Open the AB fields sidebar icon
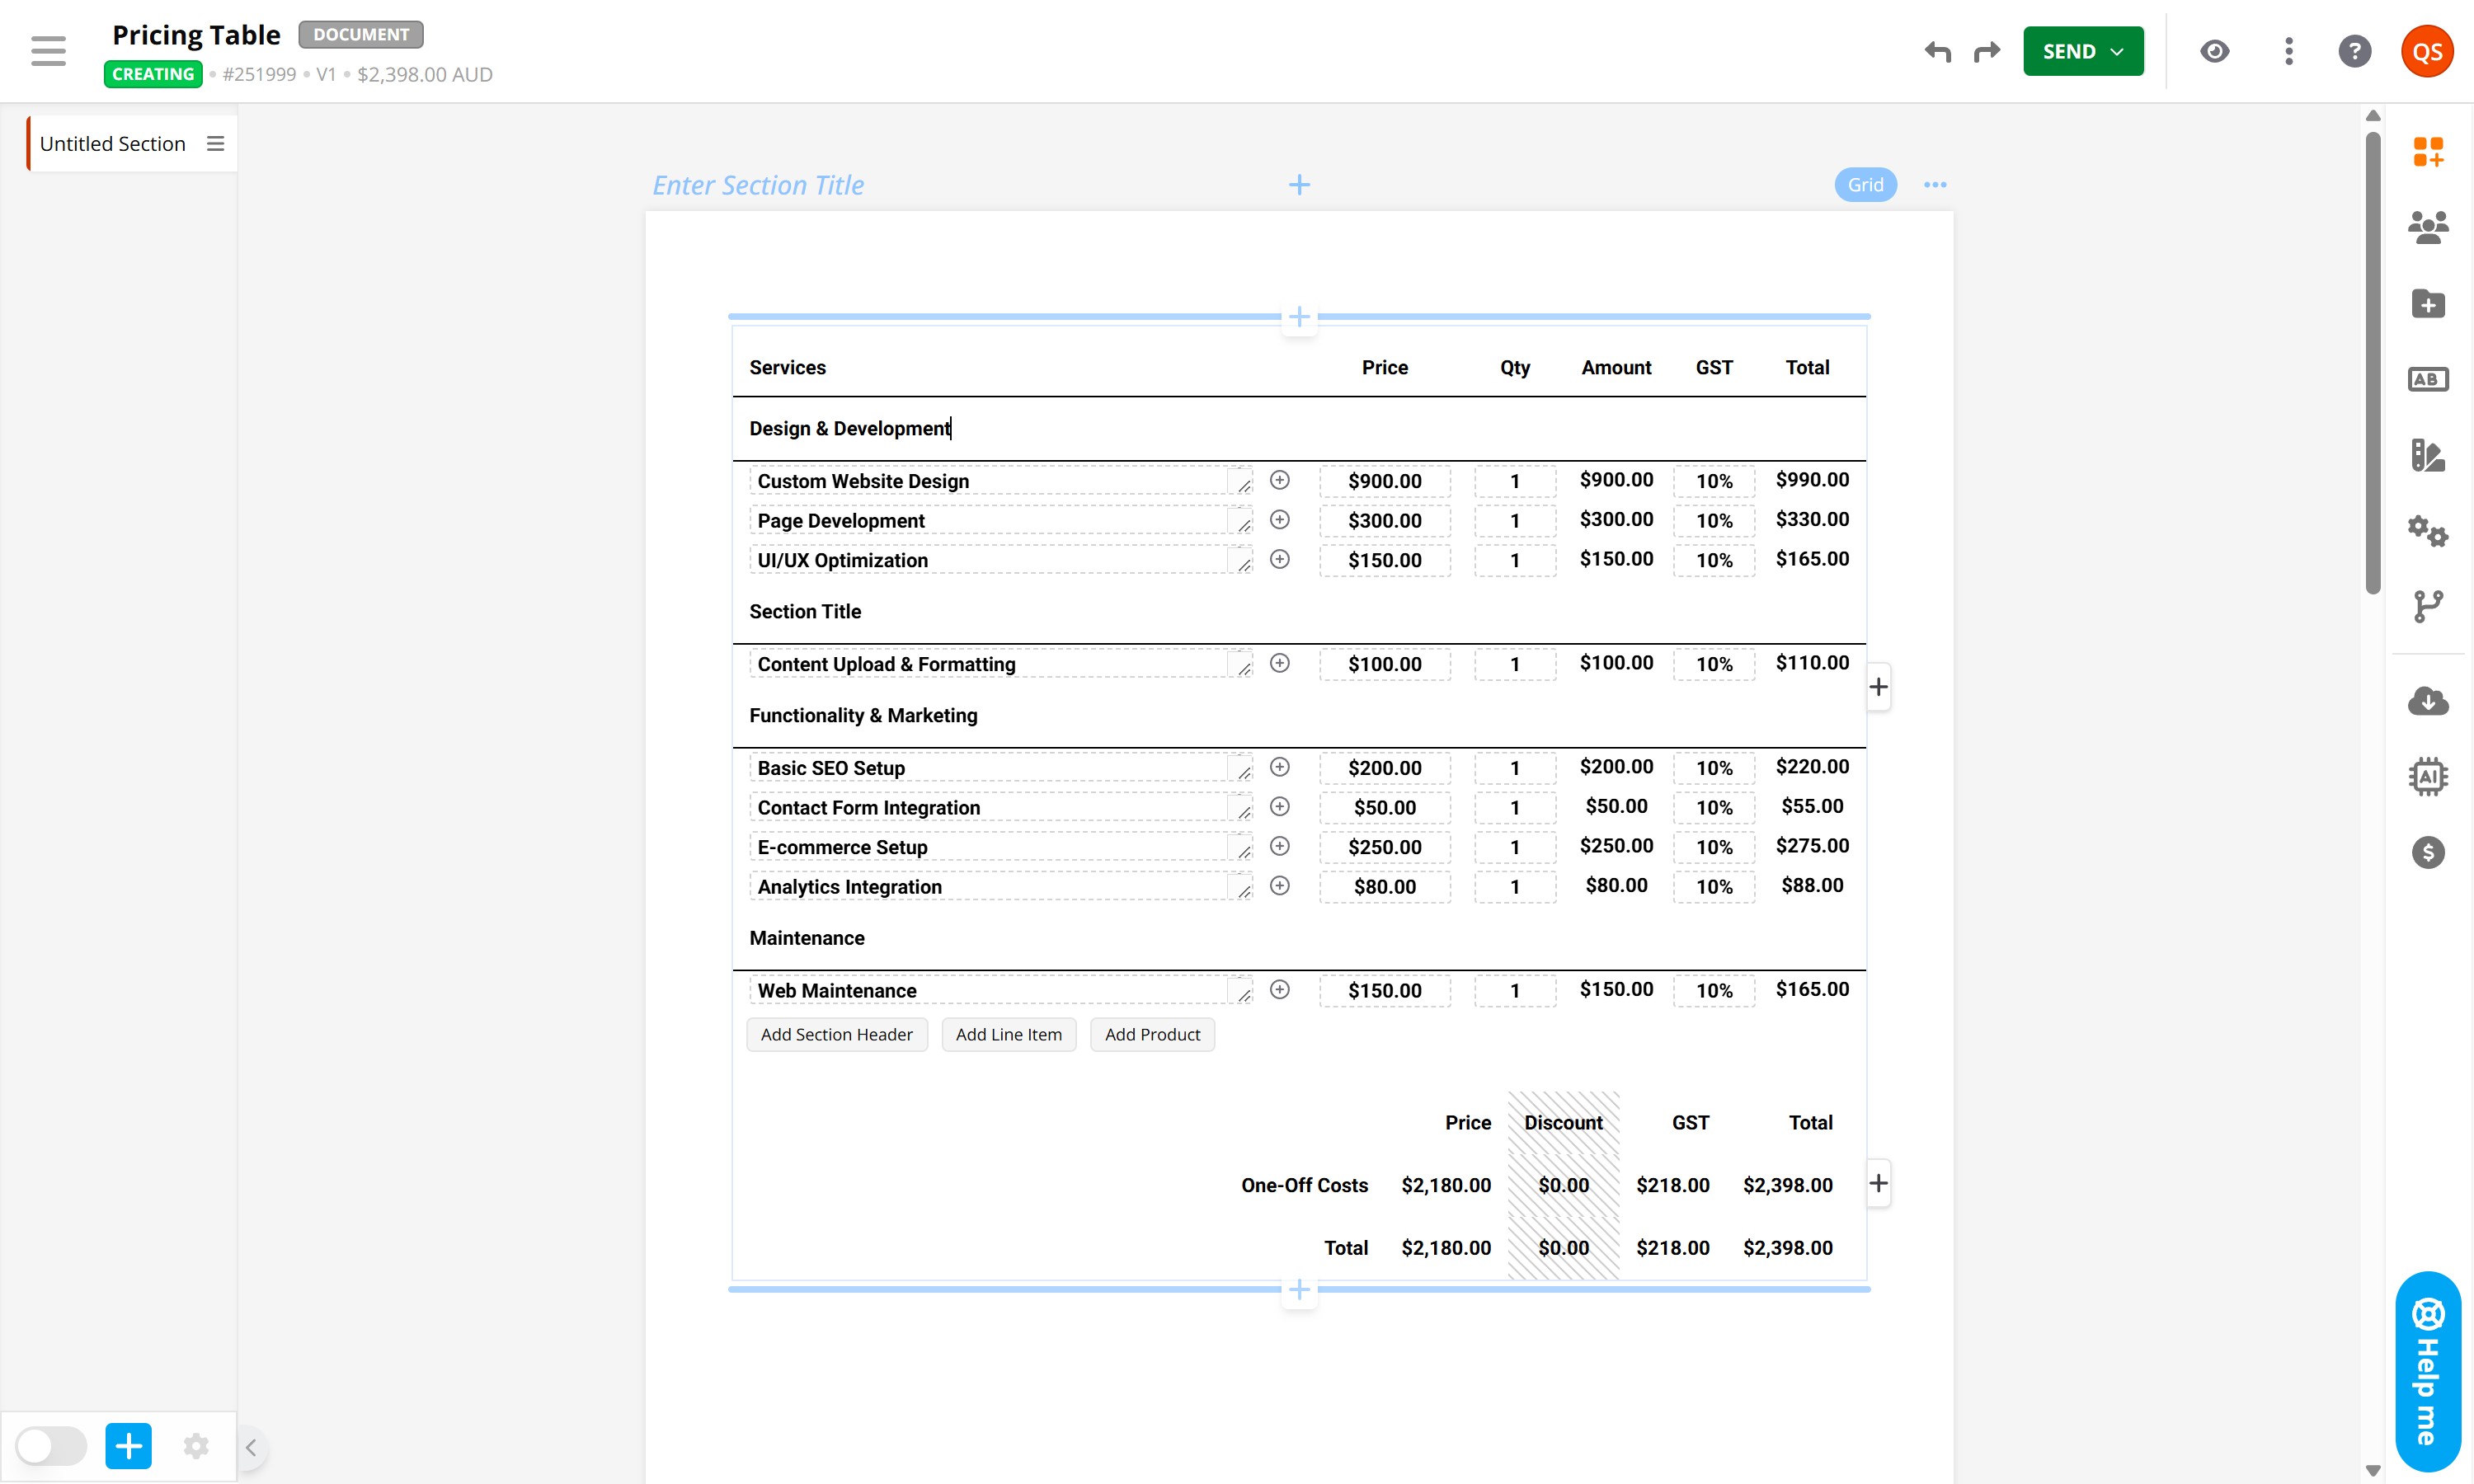The image size is (2474, 1484). tap(2427, 379)
